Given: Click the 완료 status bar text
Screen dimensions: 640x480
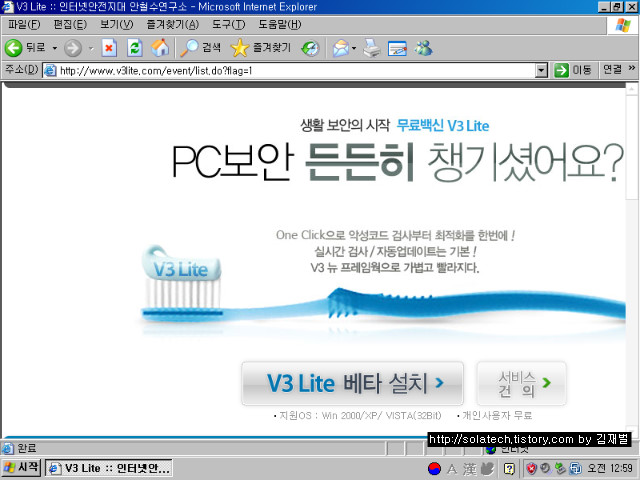Looking at the screenshot, I should click(27, 449).
